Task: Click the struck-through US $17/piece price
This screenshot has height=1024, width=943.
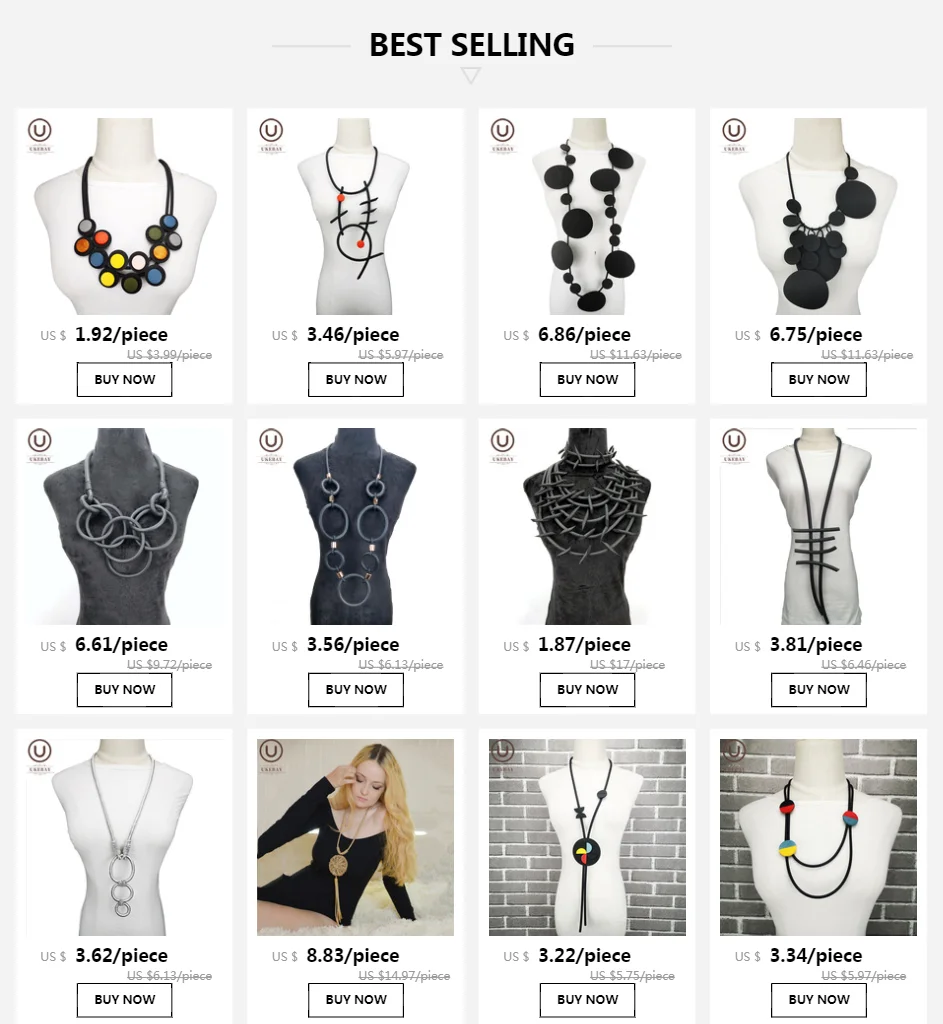Action: pyautogui.click(x=628, y=665)
